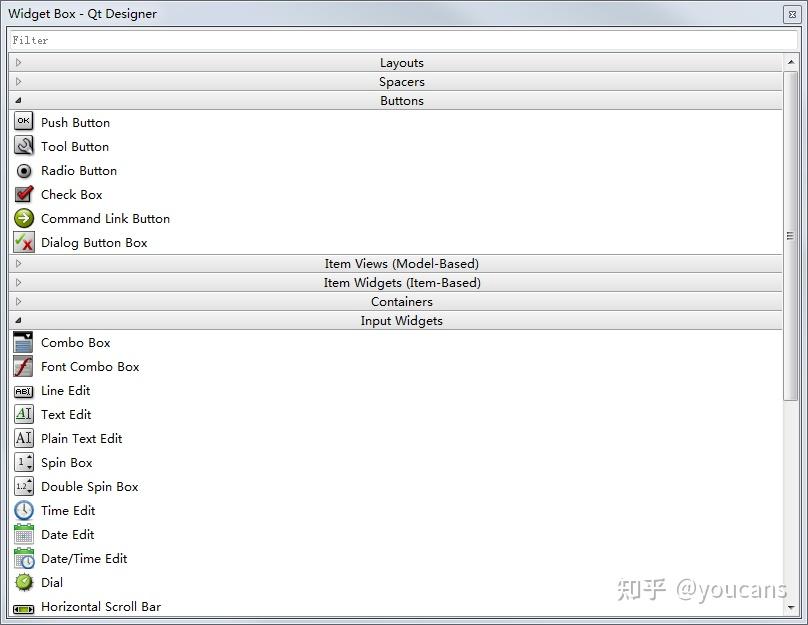This screenshot has width=808, height=625.
Task: Select the Dial label
Action: pyautogui.click(x=52, y=583)
